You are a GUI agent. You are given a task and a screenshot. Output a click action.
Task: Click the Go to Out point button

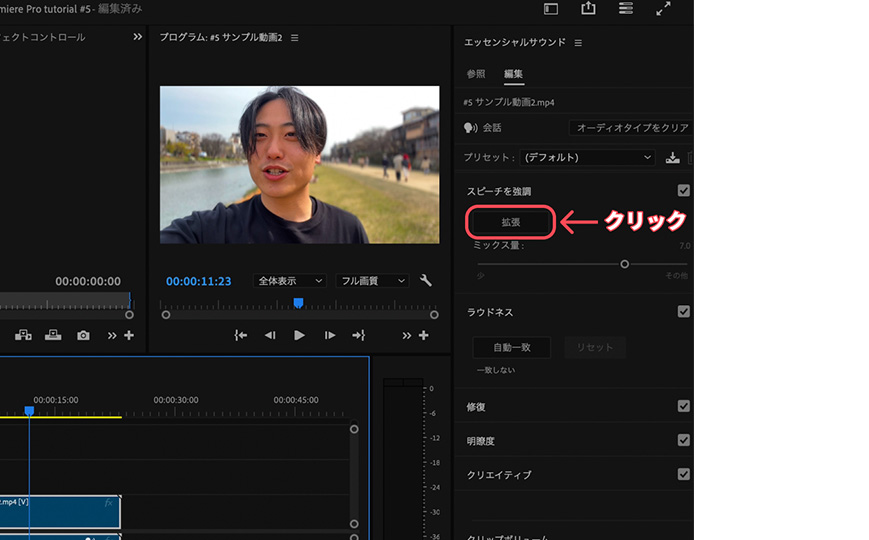click(359, 335)
